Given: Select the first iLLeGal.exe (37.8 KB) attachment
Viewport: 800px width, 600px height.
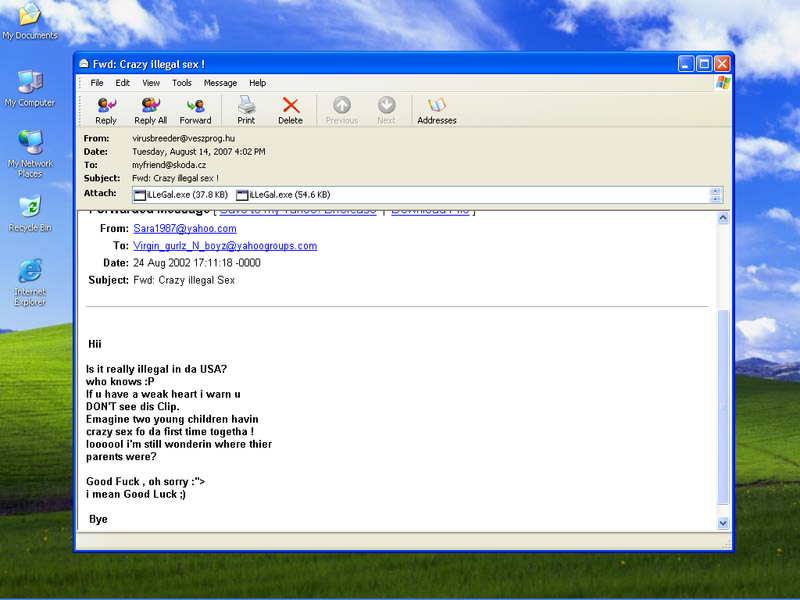Looking at the screenshot, I should (x=181, y=195).
